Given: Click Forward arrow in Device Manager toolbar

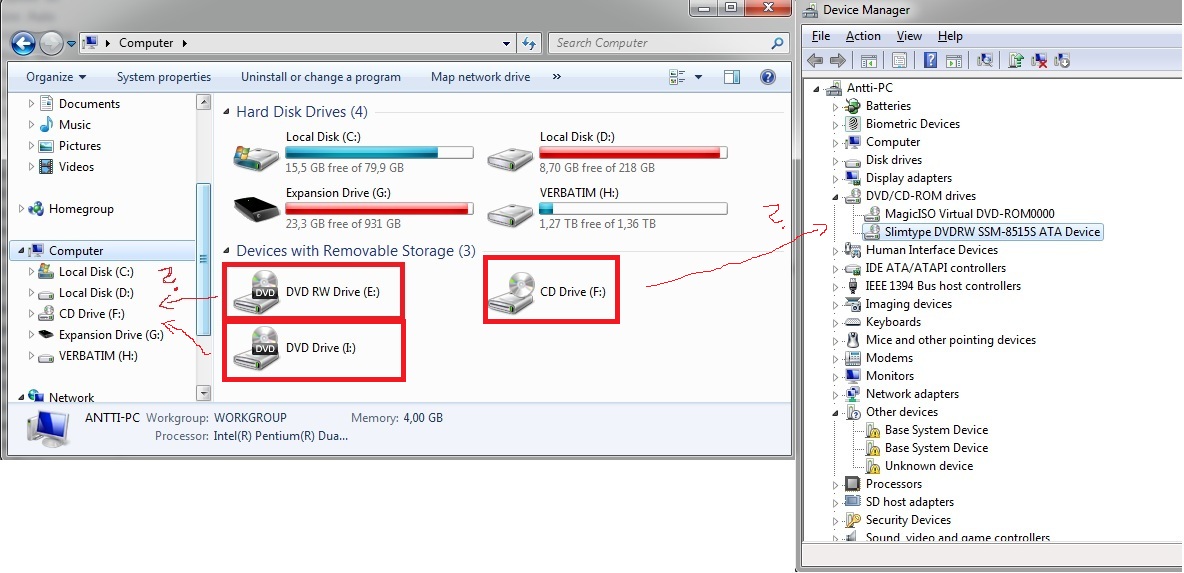Looking at the screenshot, I should 837,60.
